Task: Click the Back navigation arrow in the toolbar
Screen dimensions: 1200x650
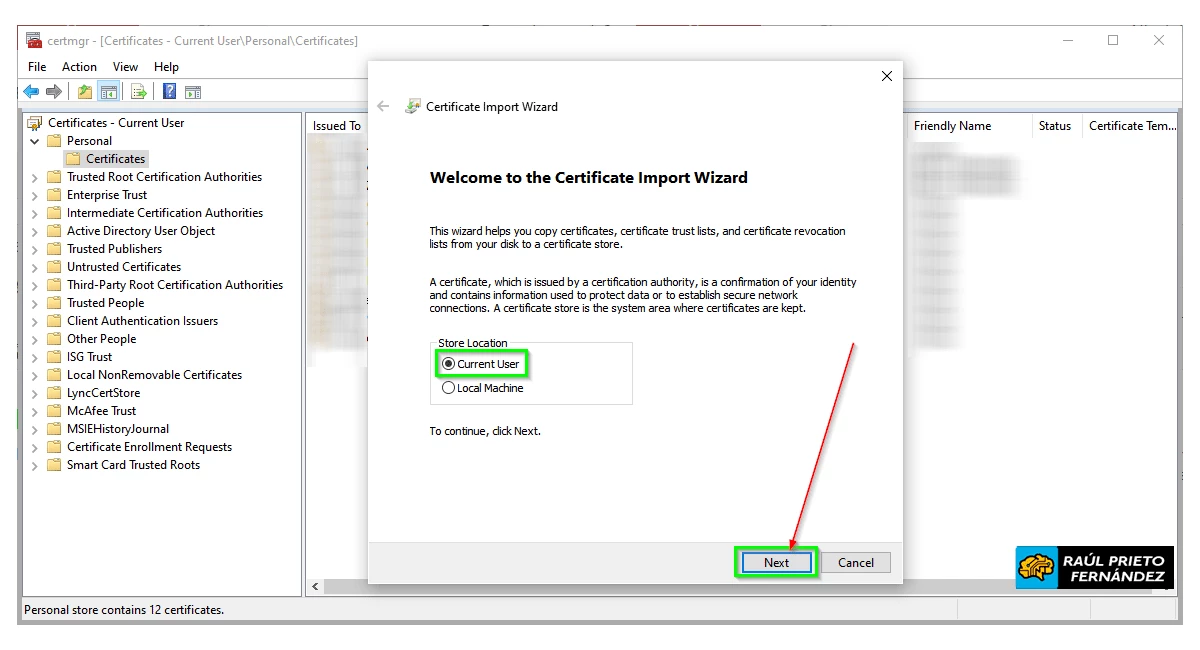Action: click(x=31, y=91)
